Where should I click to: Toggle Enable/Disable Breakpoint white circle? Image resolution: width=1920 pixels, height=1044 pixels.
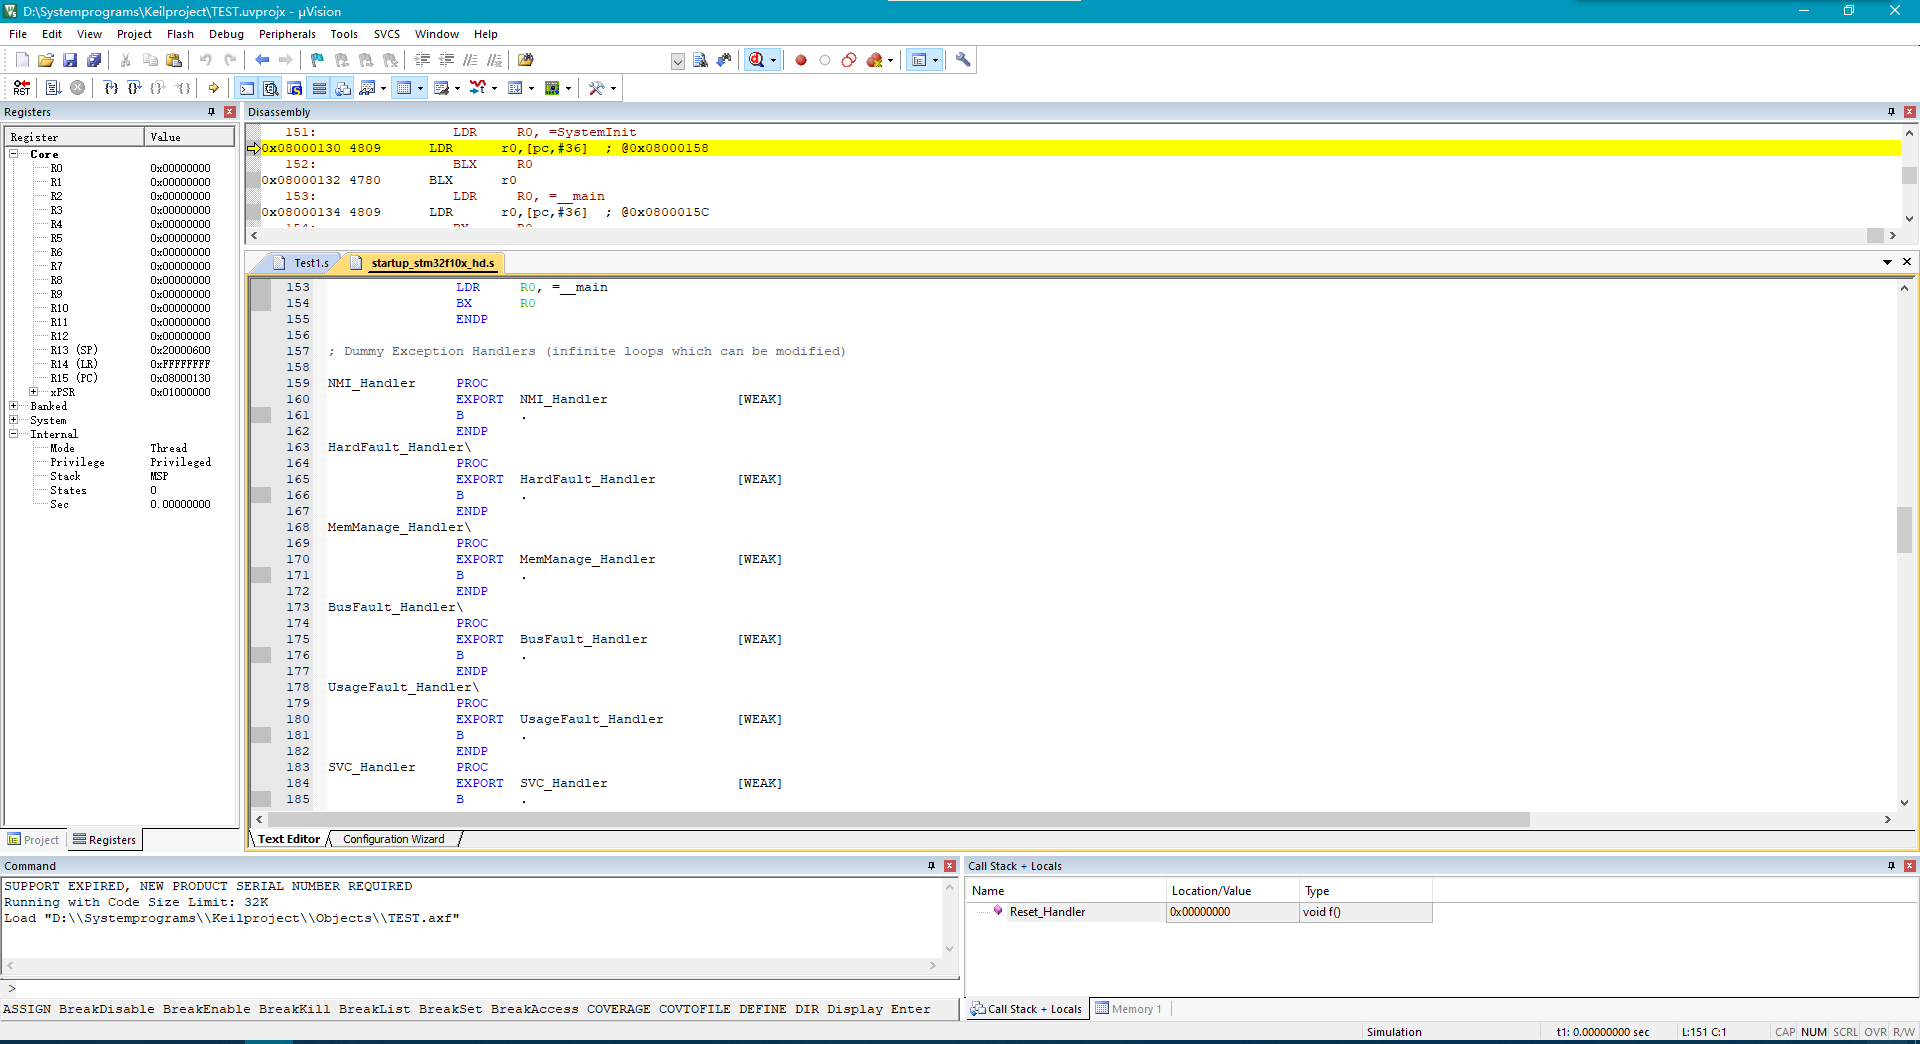click(825, 60)
